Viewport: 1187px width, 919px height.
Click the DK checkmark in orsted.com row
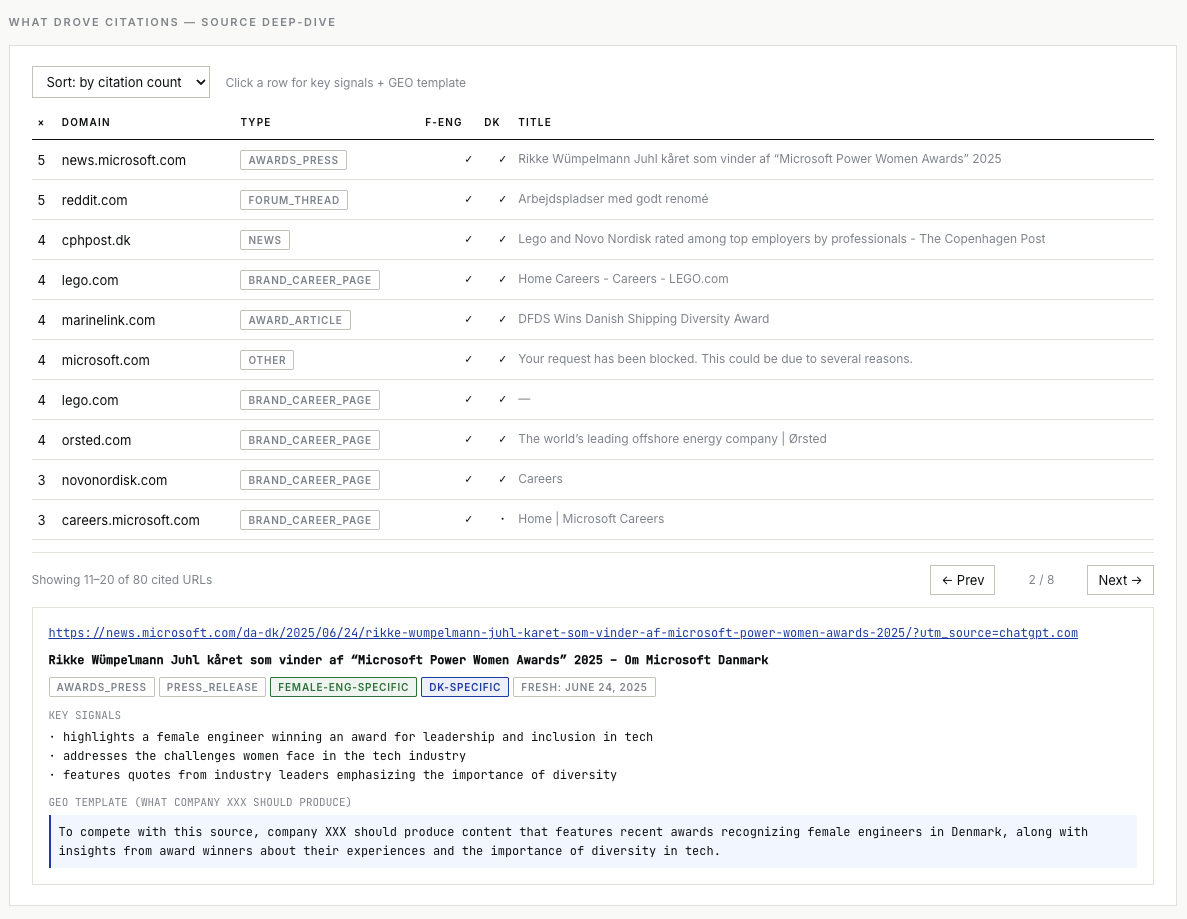pyautogui.click(x=502, y=439)
